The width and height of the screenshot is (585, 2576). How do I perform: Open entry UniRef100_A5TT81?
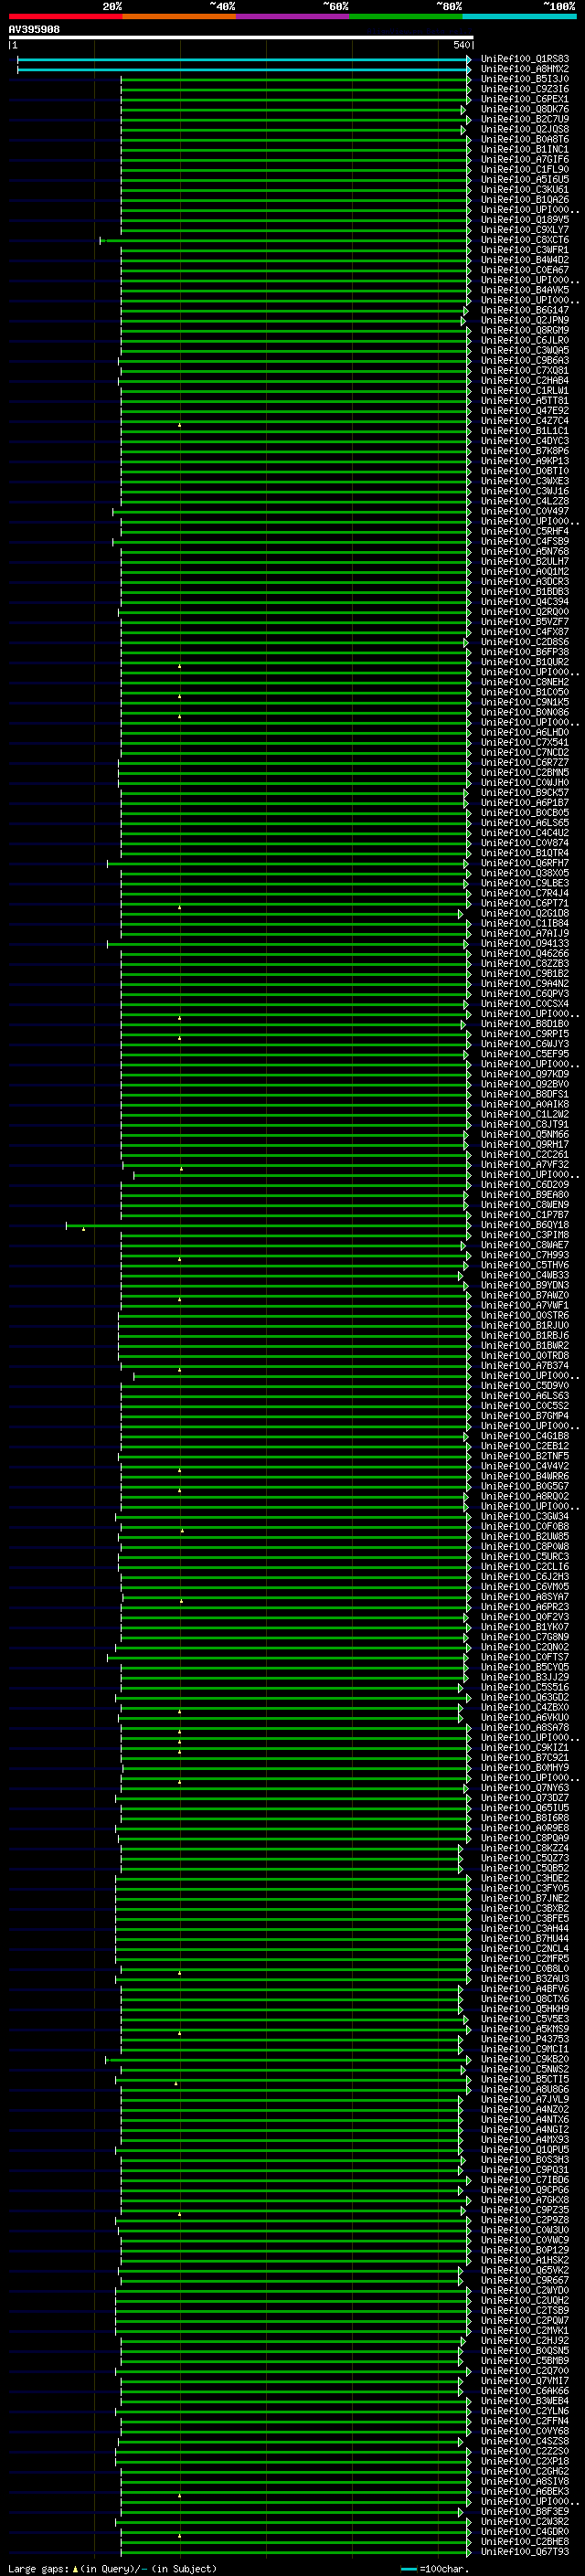click(x=525, y=401)
